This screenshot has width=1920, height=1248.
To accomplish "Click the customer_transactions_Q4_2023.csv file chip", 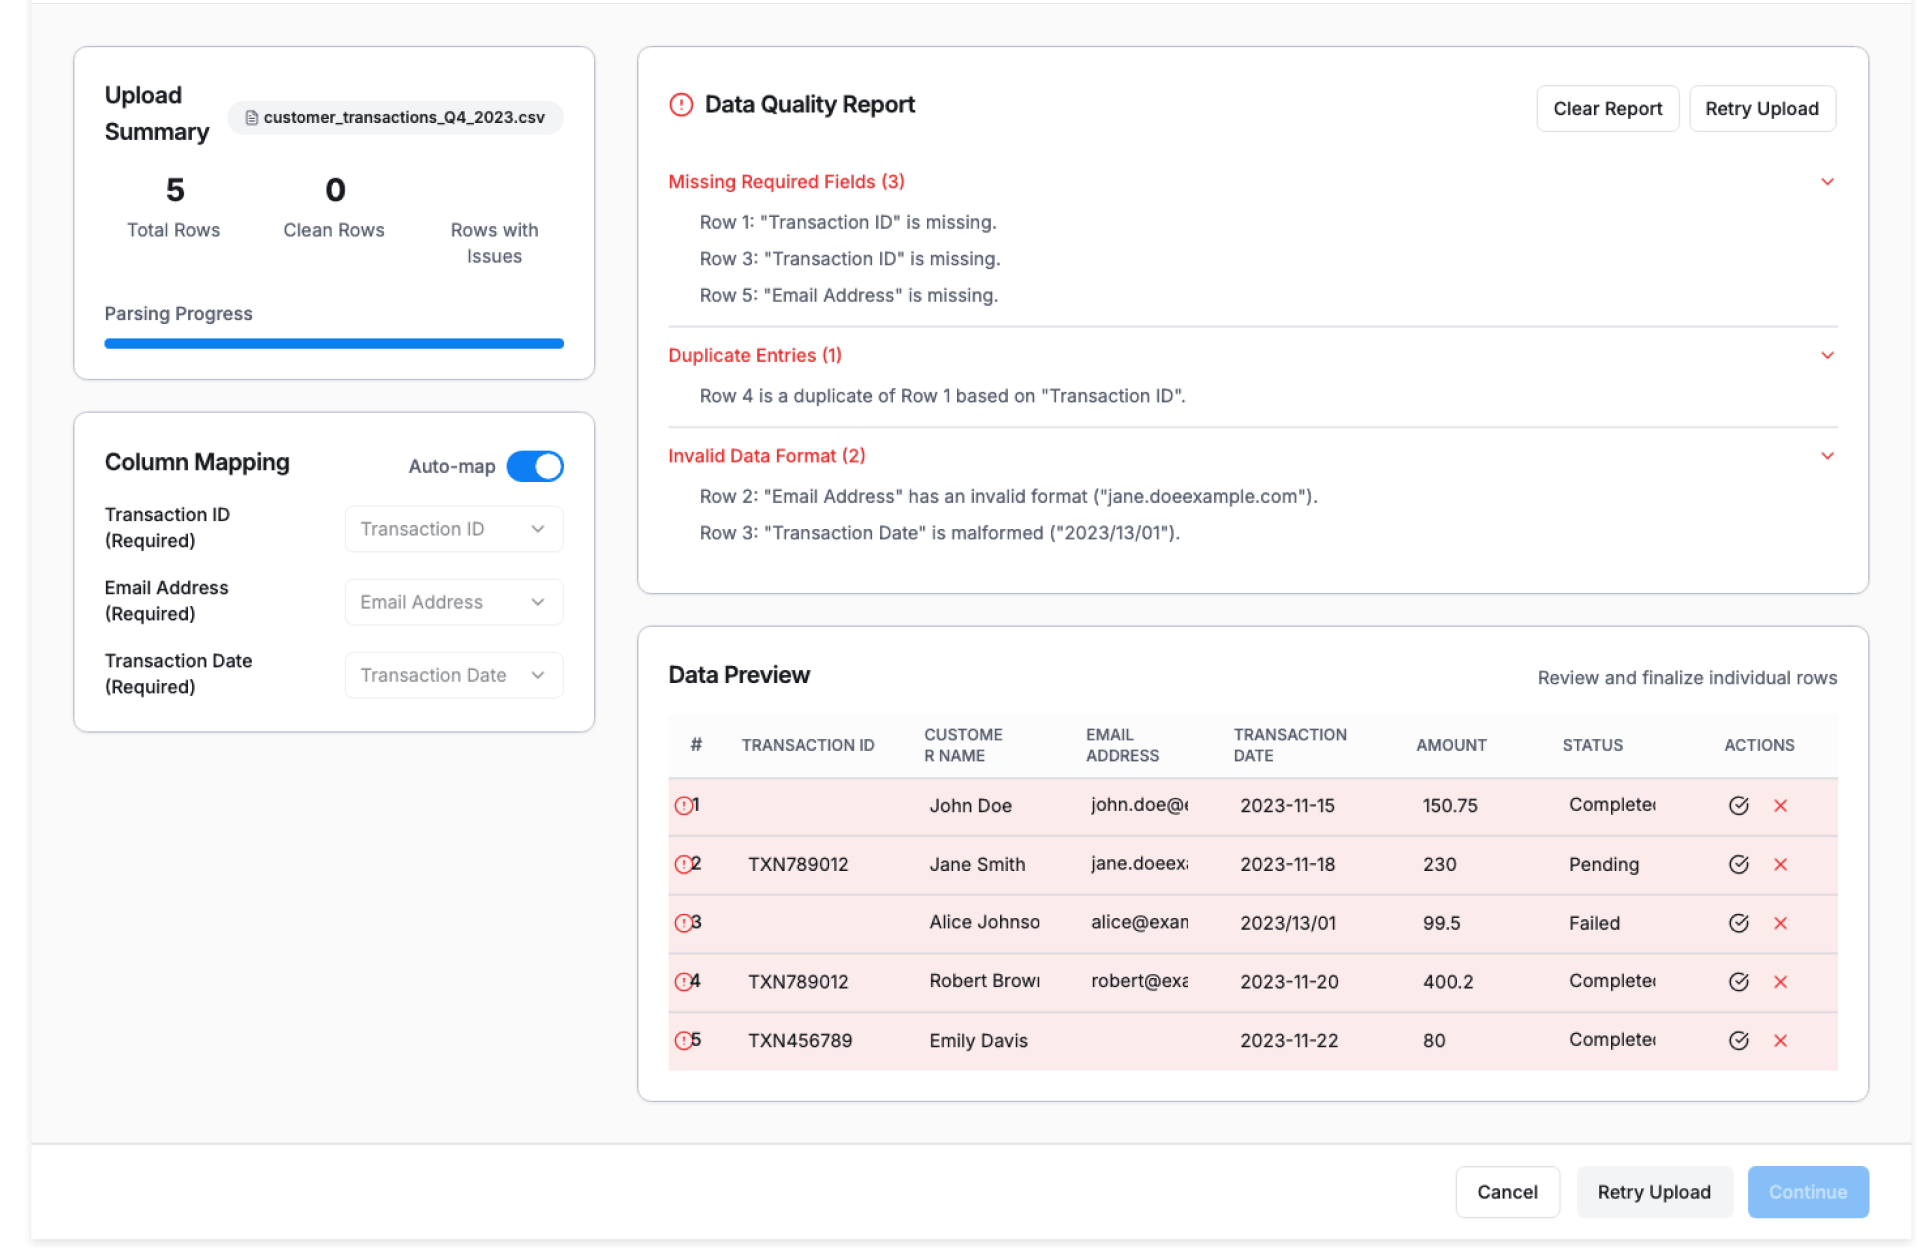I will pyautogui.click(x=395, y=118).
